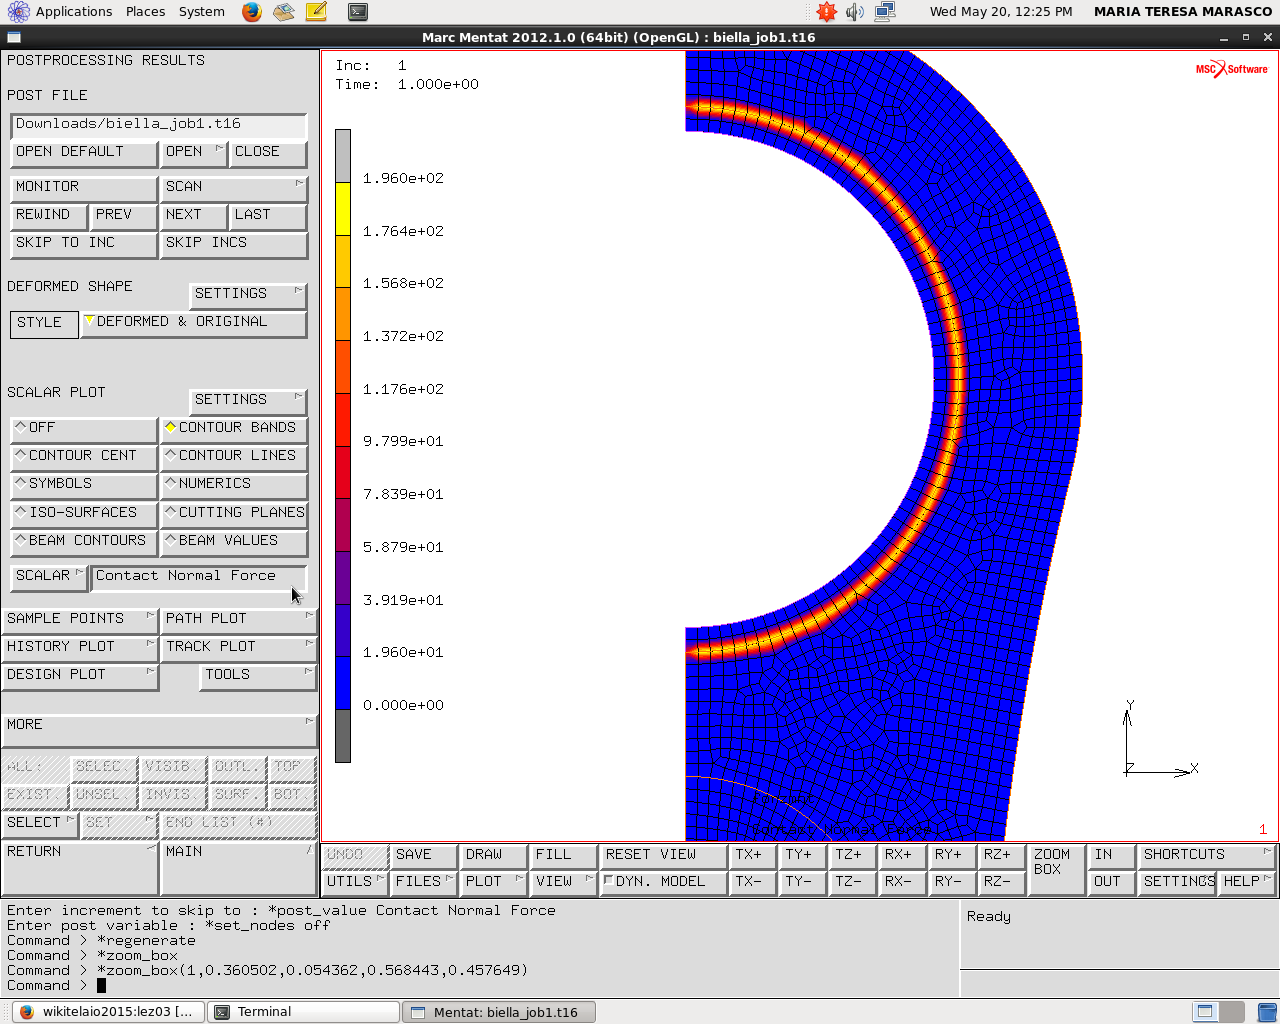The height and width of the screenshot is (1024, 1280).
Task: Select the OFF scalar plot option
Action: (84, 428)
